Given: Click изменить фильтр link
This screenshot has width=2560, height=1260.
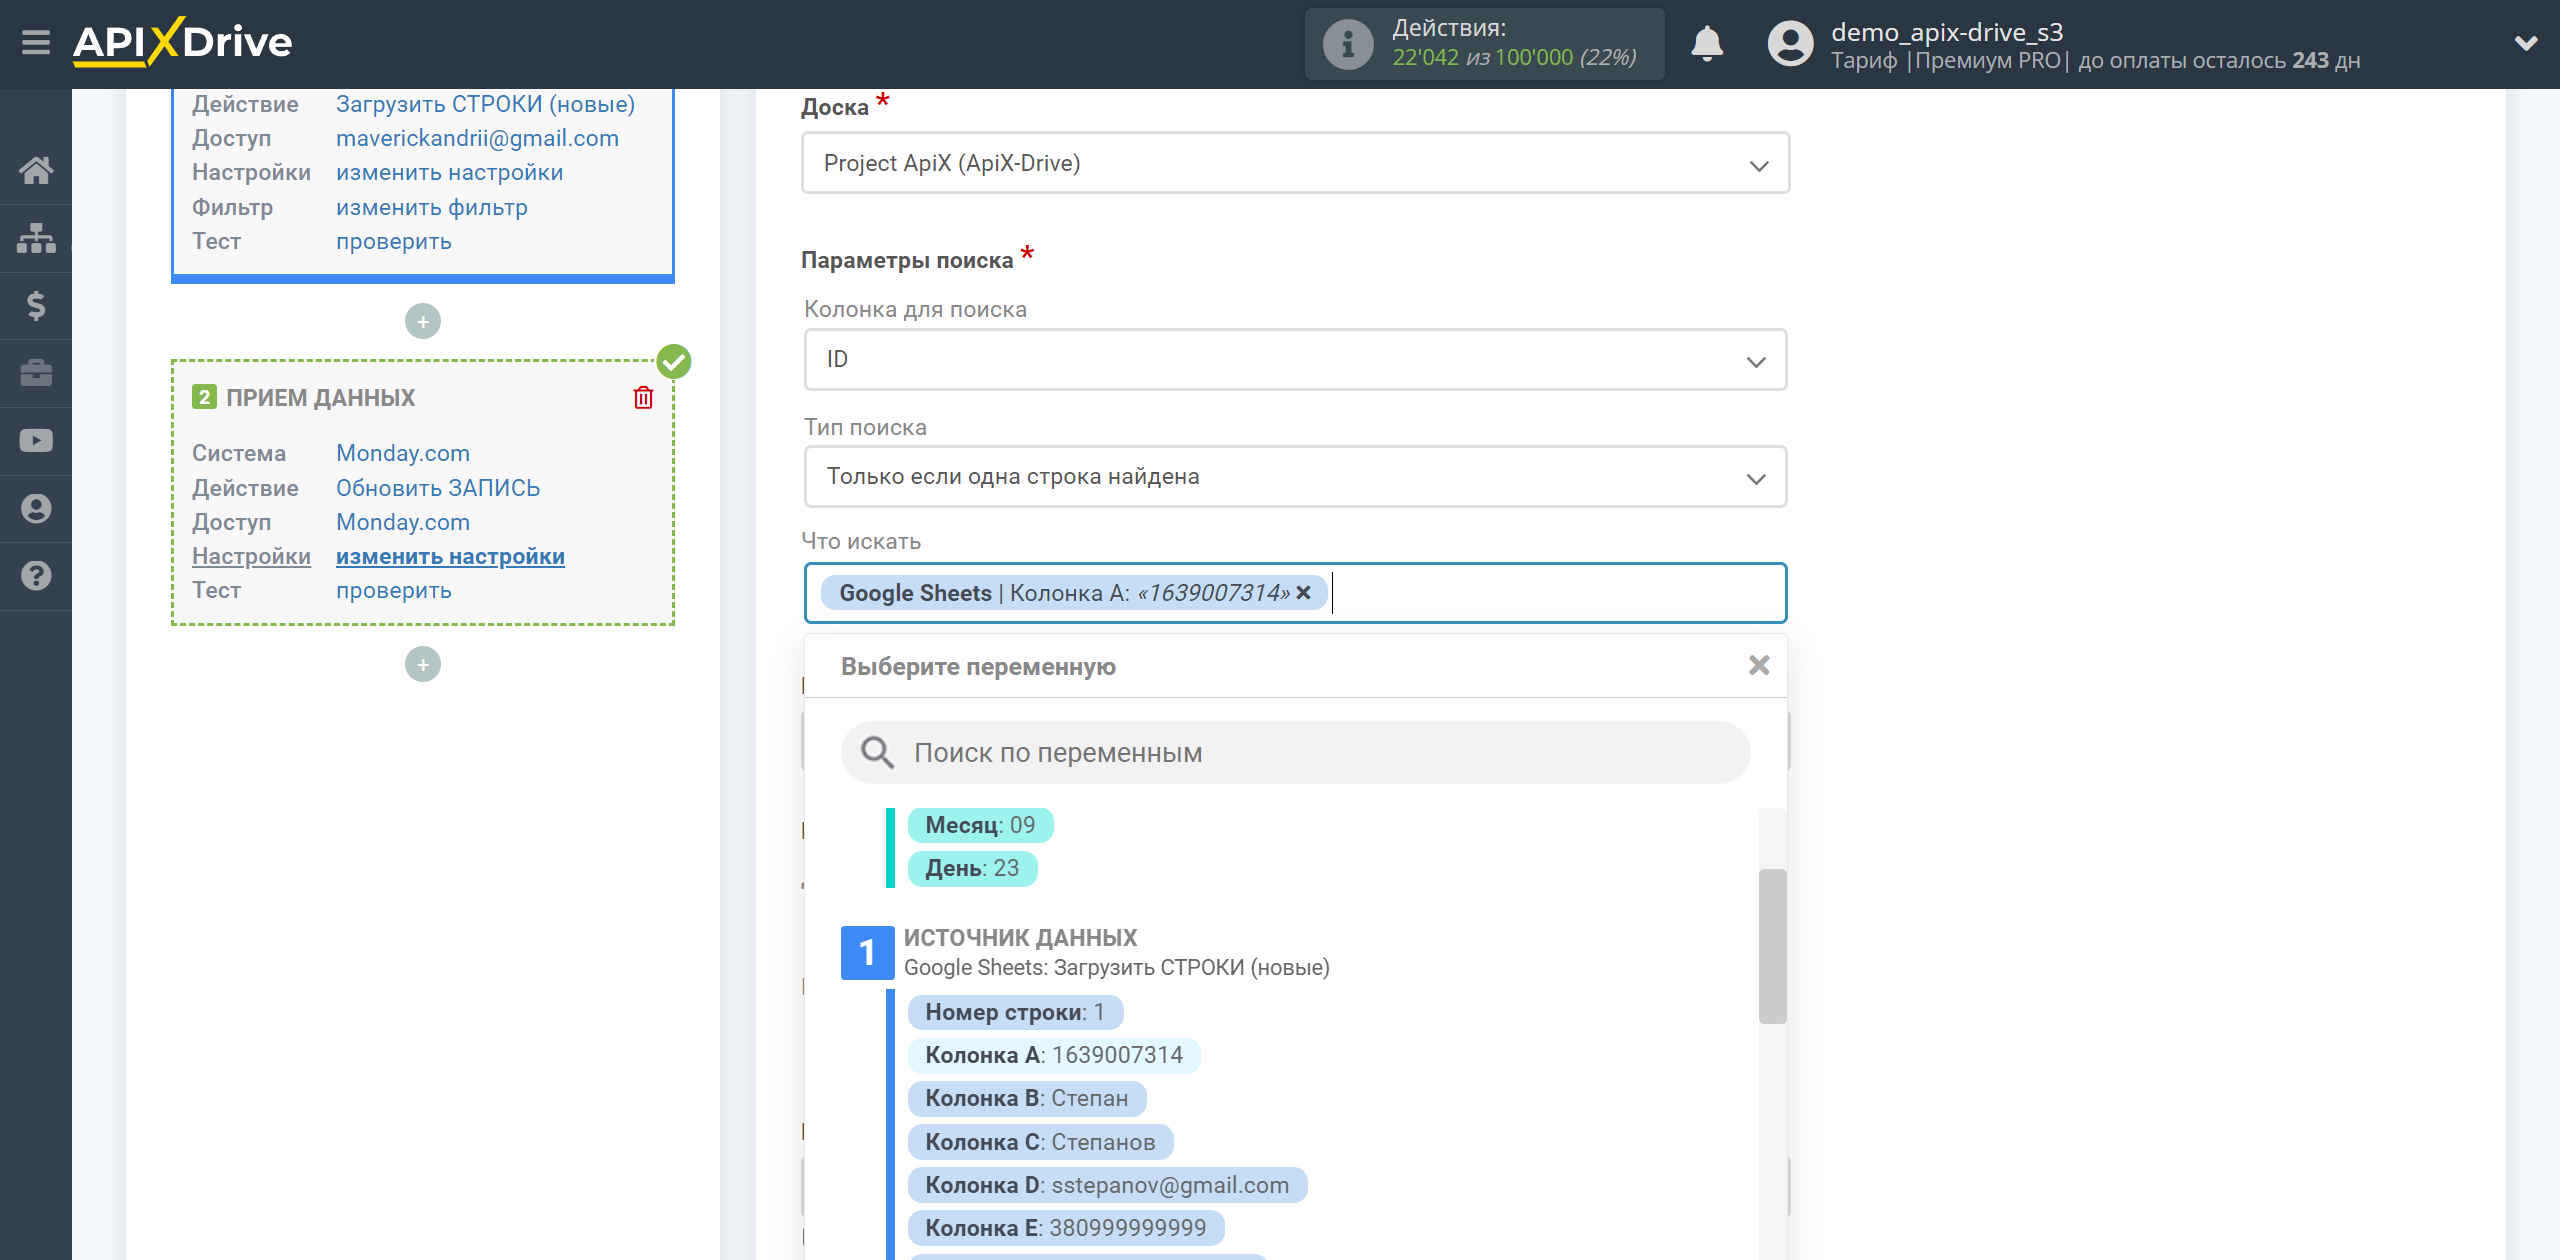Looking at the screenshot, I should (x=432, y=207).
